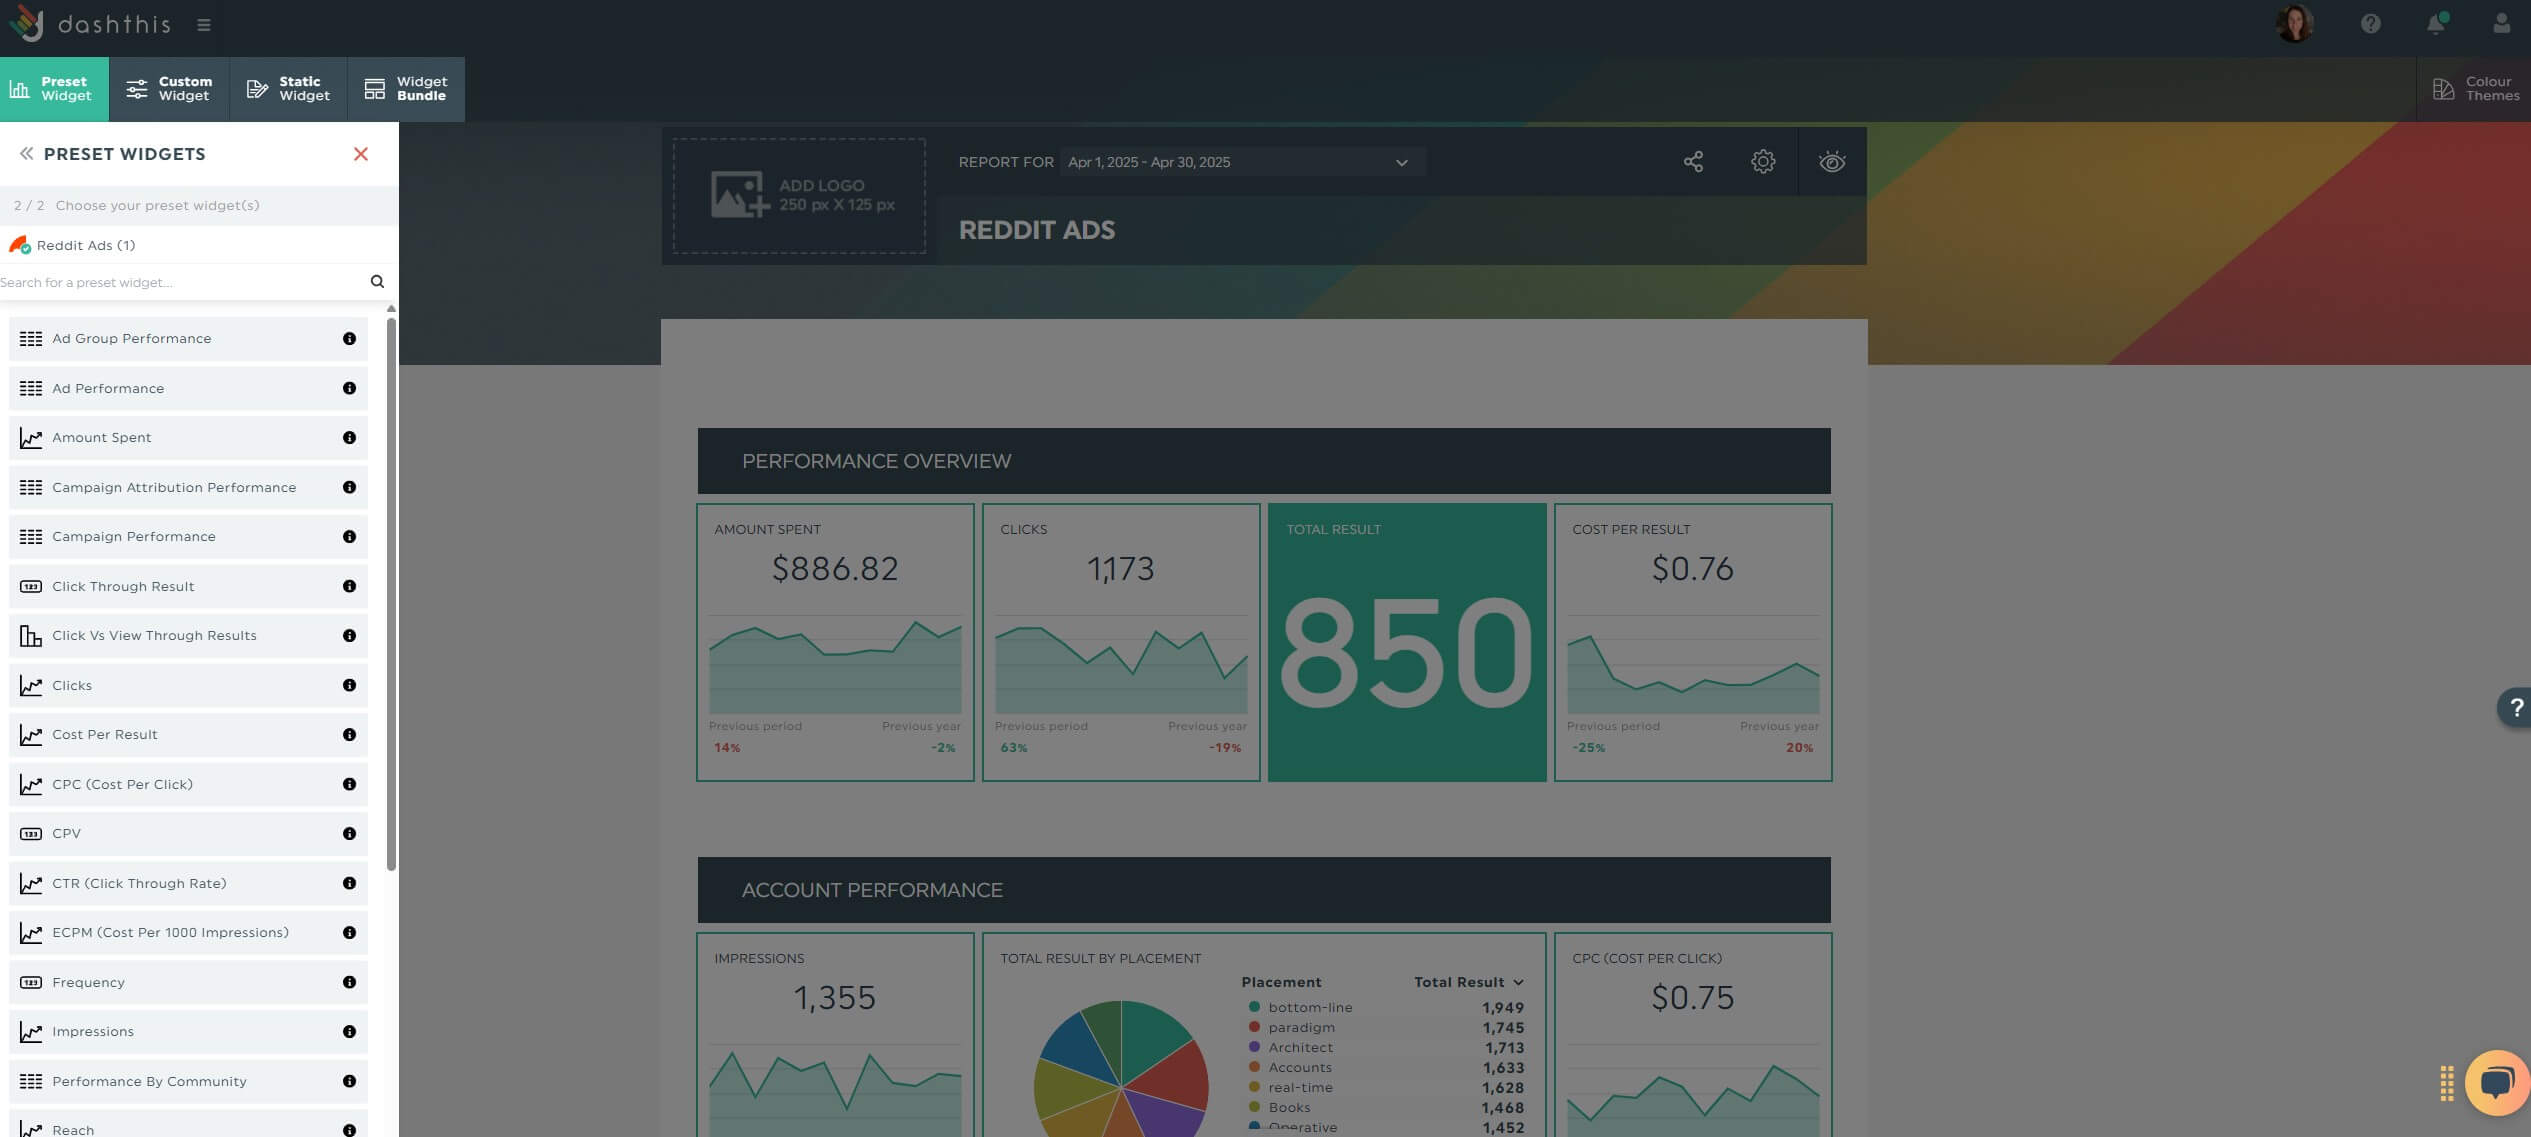Image resolution: width=2531 pixels, height=1137 pixels.
Task: Select CTR (Click Through Rate) widget
Action: [188, 883]
